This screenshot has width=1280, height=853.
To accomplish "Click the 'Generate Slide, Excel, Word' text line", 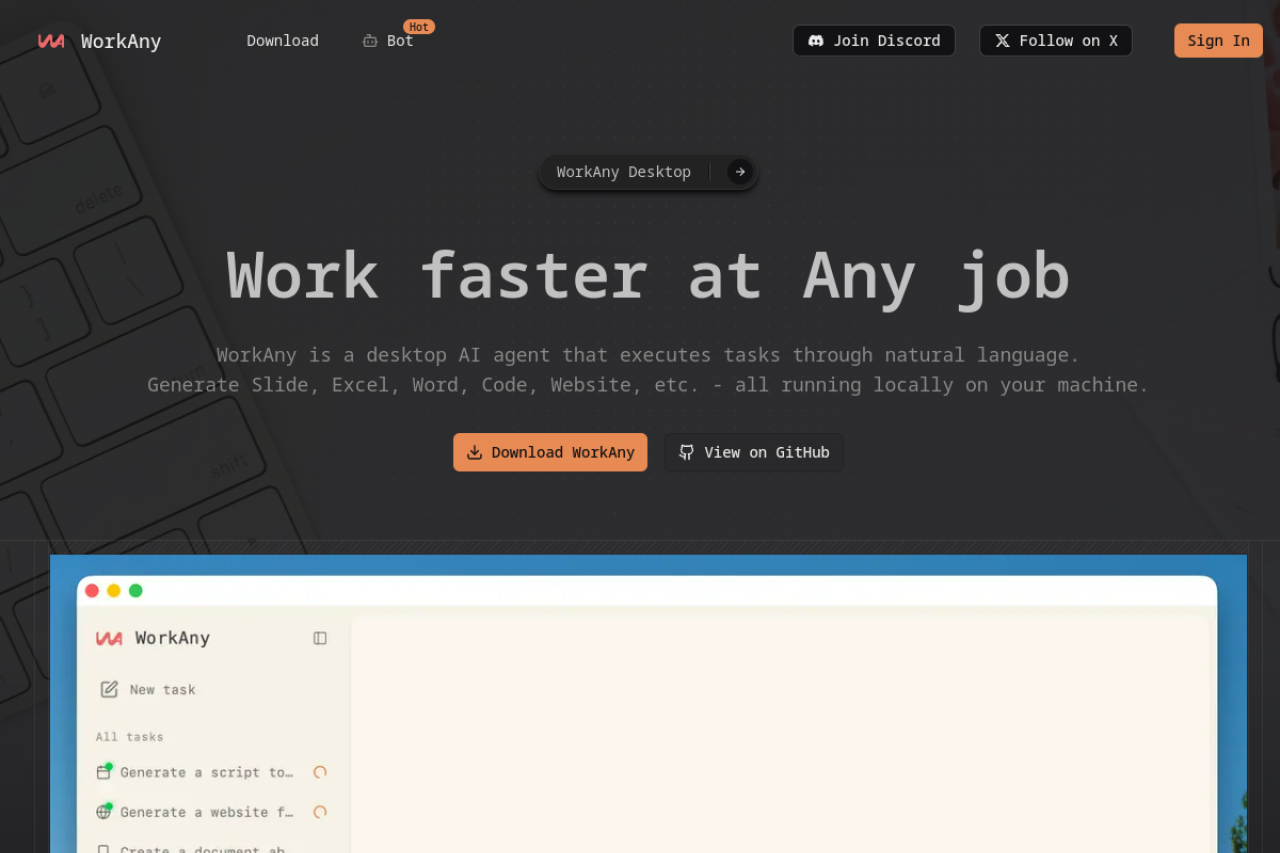I will coord(648,385).
